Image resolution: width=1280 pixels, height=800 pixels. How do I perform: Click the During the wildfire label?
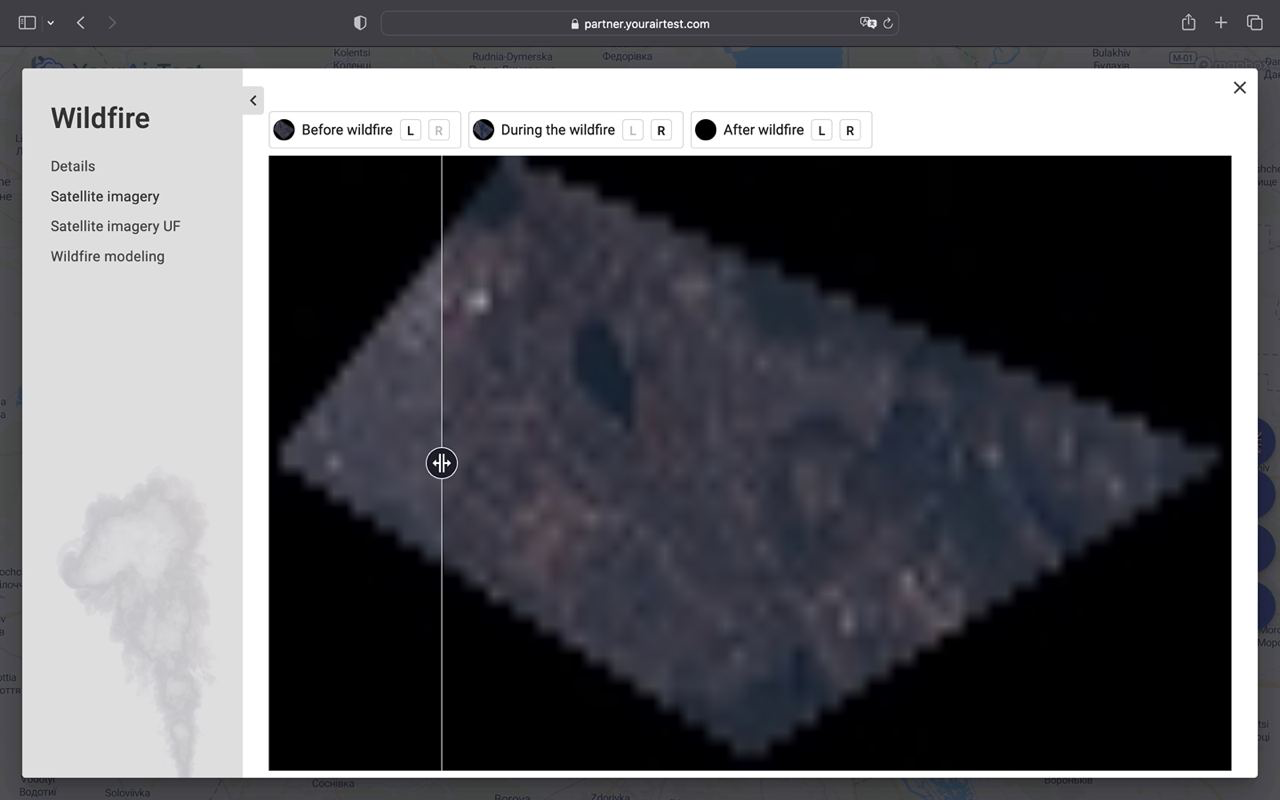558,130
